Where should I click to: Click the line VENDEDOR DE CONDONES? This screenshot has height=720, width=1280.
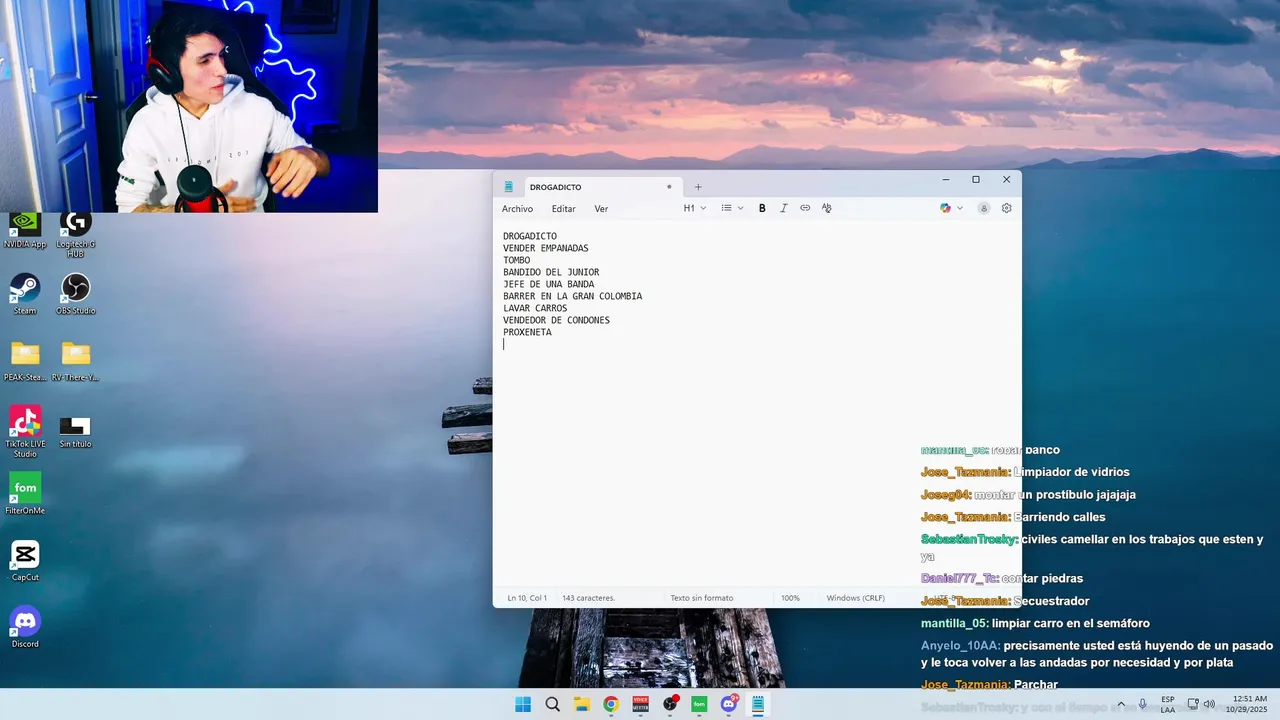coord(556,320)
